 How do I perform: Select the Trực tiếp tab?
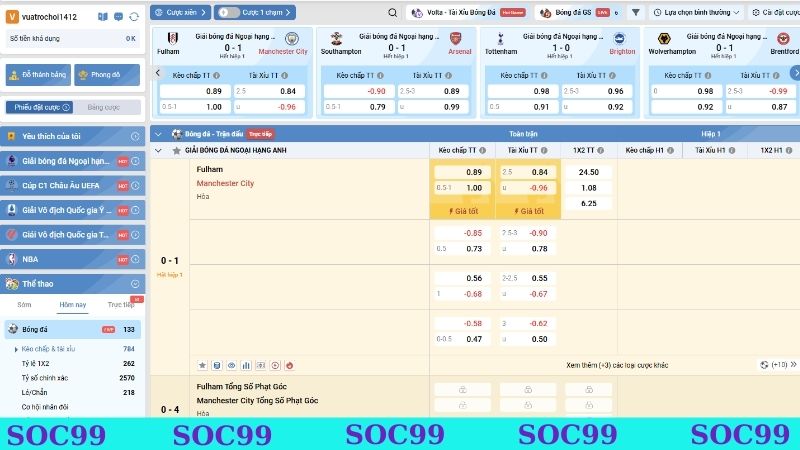120,305
